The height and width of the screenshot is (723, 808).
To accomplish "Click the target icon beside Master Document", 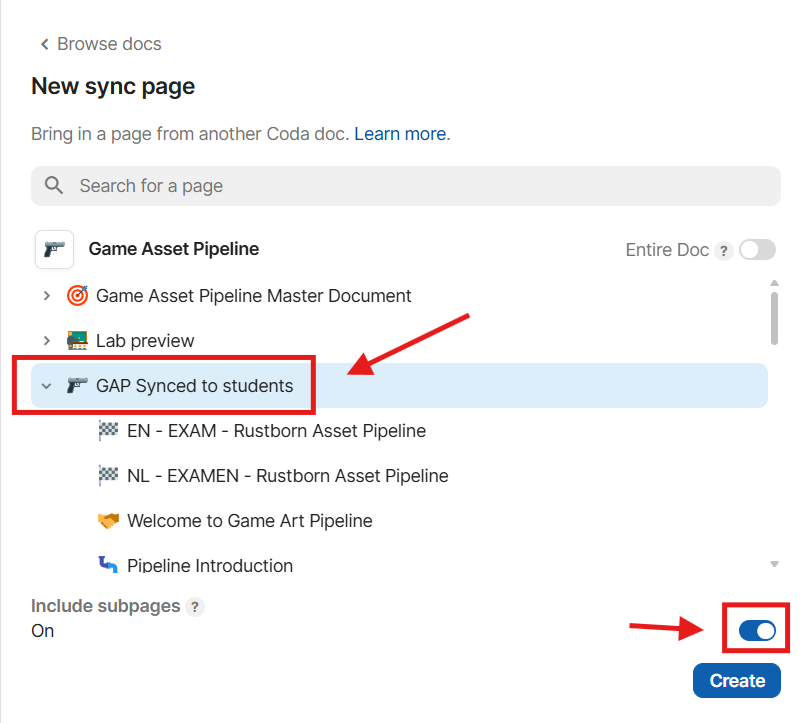I will click(x=77, y=296).
